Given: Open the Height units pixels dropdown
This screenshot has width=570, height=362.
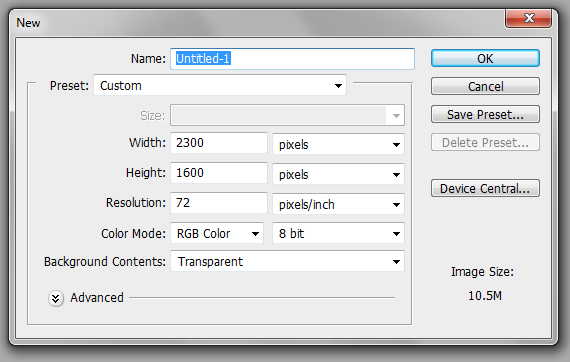Looking at the screenshot, I should tap(338, 174).
